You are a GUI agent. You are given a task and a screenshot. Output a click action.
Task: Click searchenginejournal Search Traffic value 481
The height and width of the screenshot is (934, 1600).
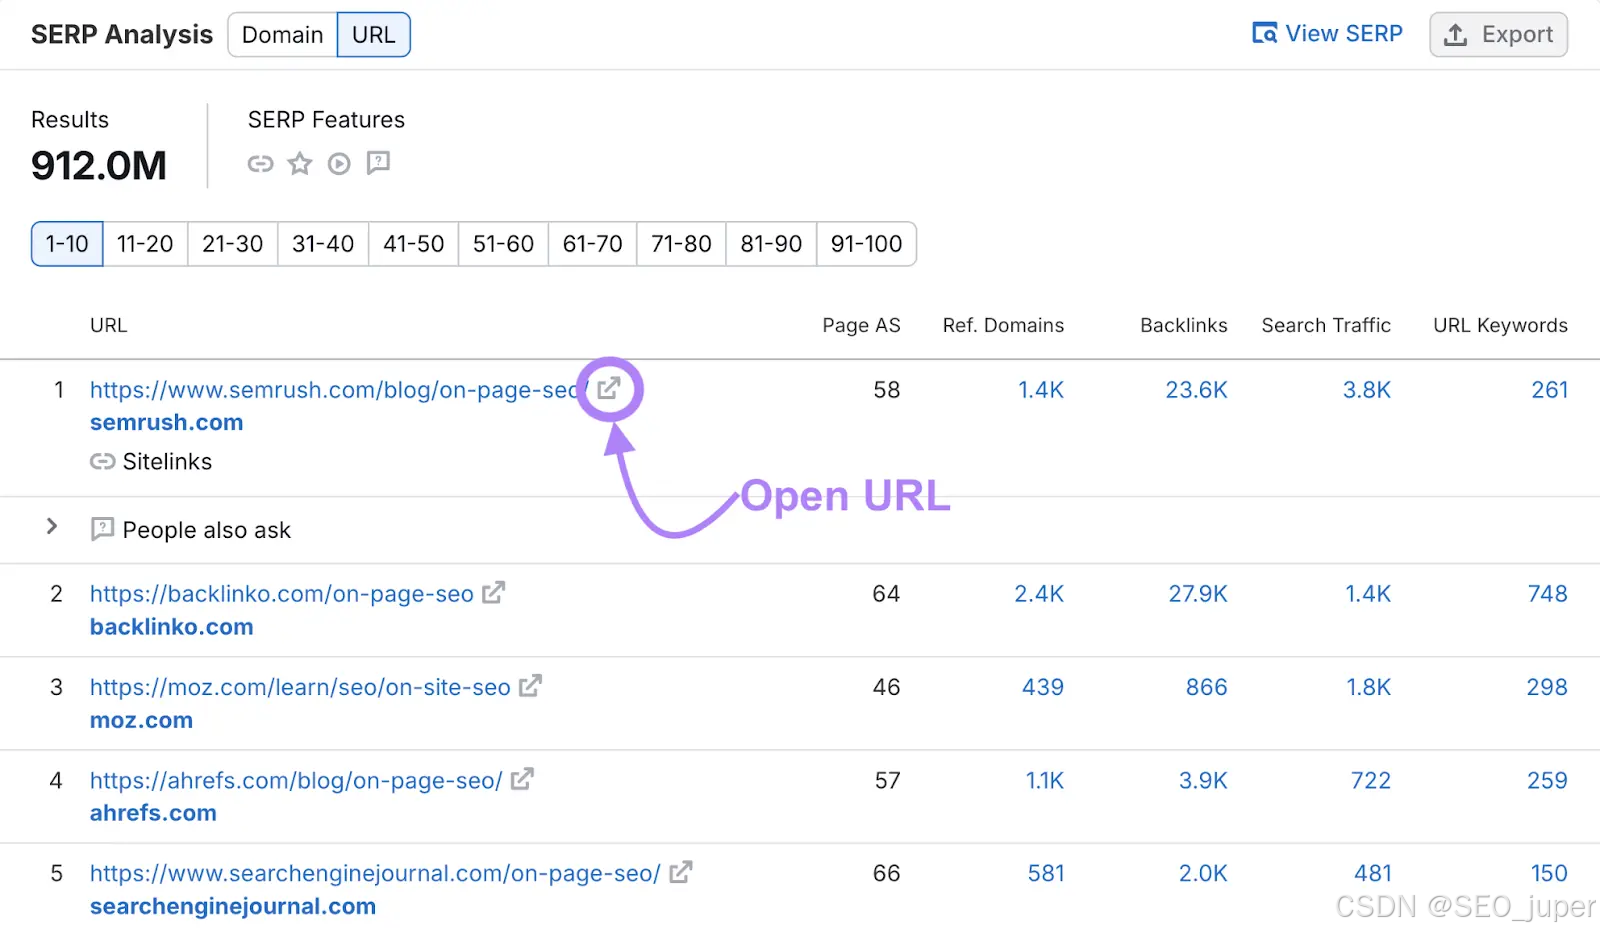click(1373, 873)
